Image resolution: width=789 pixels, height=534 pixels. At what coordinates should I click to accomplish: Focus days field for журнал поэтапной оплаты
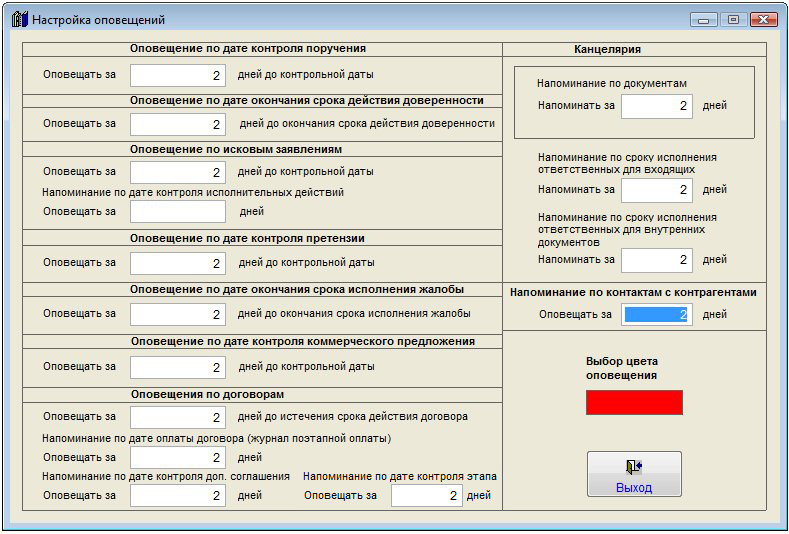178,457
